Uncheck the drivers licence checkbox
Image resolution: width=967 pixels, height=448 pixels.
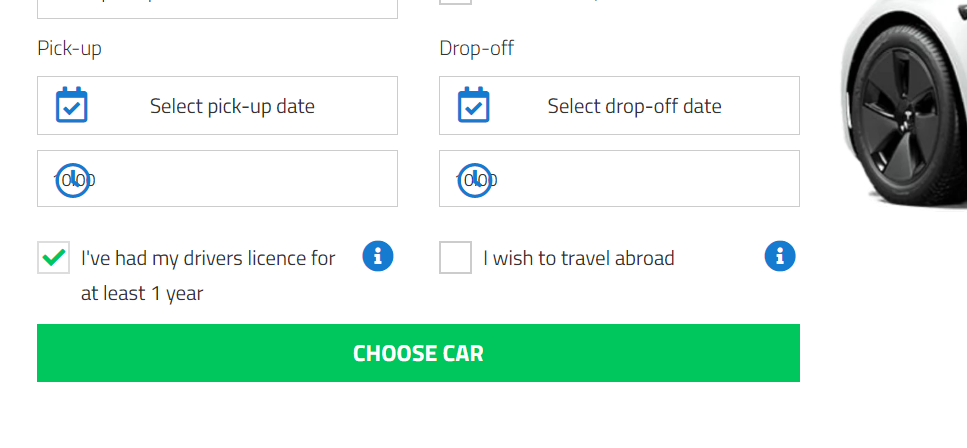coord(54,257)
